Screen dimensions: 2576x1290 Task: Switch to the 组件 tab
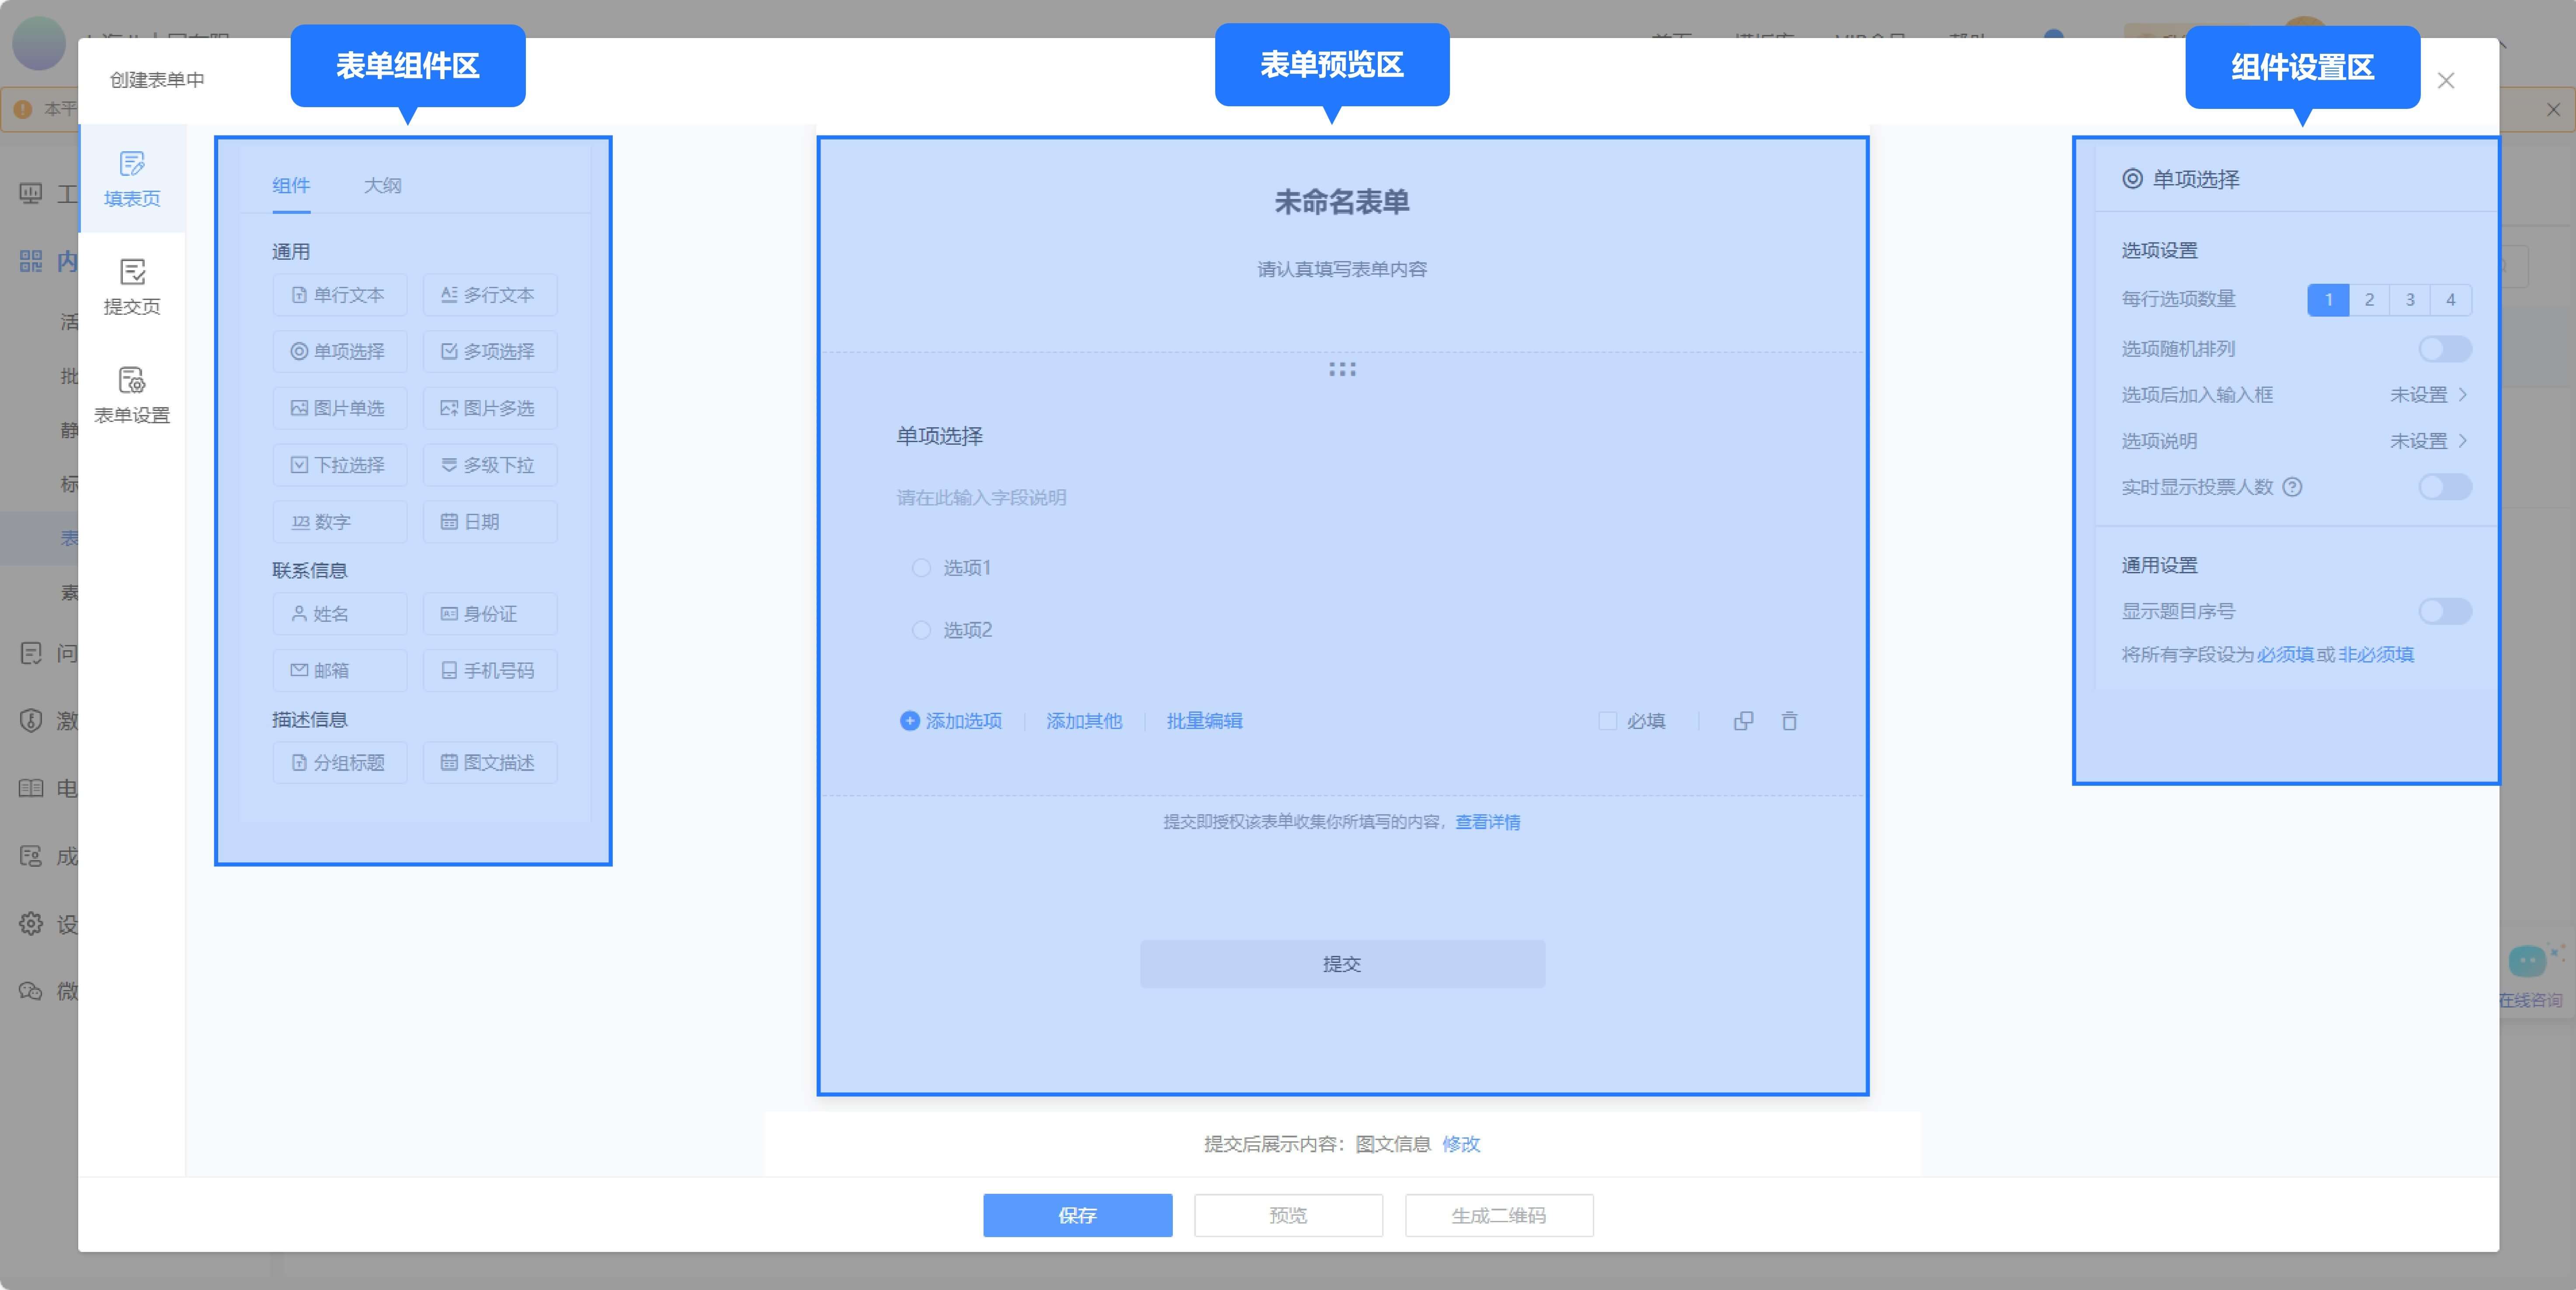(291, 185)
